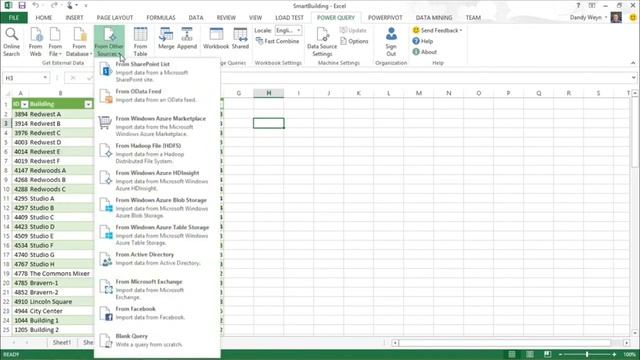The width and height of the screenshot is (640, 360).
Task: Click the Save icon in quick access toolbar
Action: pyautogui.click(x=22, y=5)
